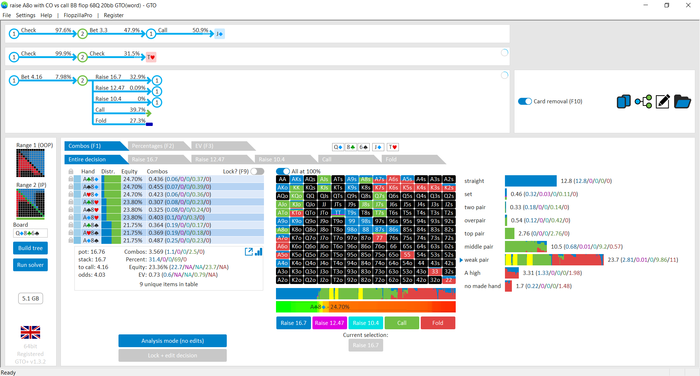Click the red Fold action button
This screenshot has height=376, width=700.
[438, 323]
